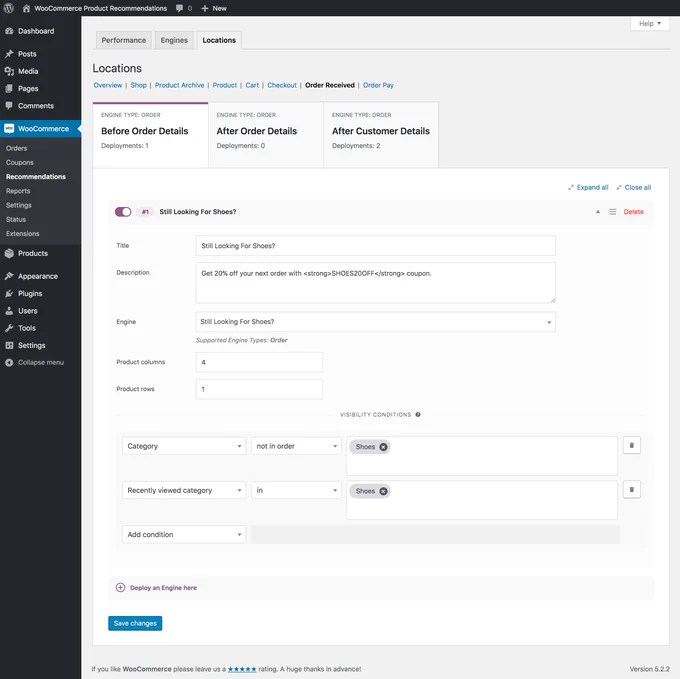Delete the Recently viewed category condition trash icon
Screen dimensions: 680x679
pyautogui.click(x=631, y=490)
